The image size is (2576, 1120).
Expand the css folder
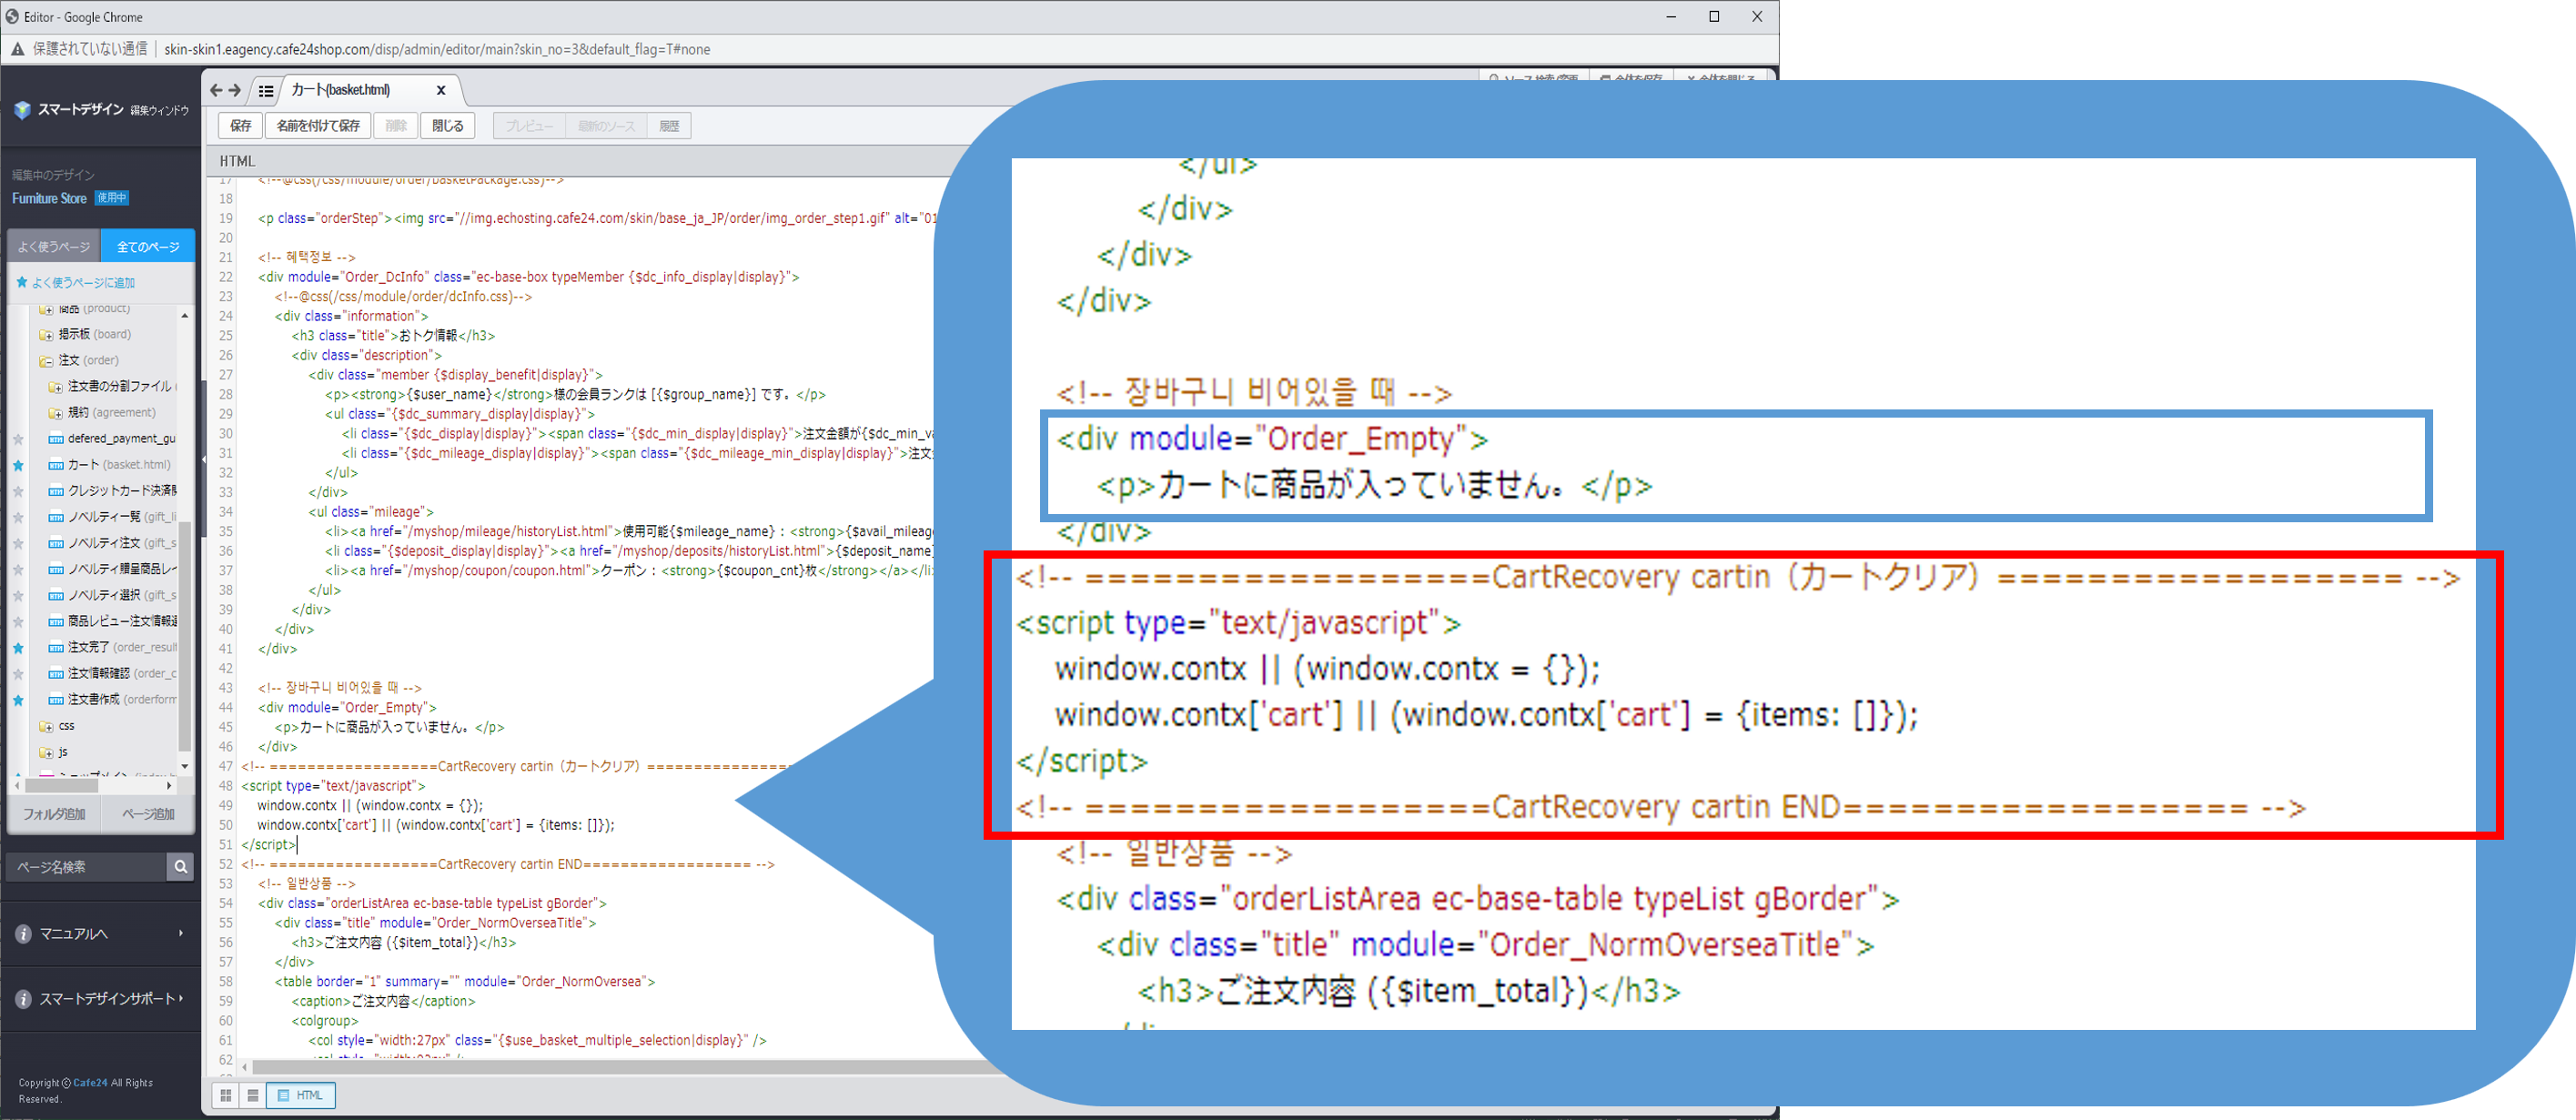click(x=46, y=726)
